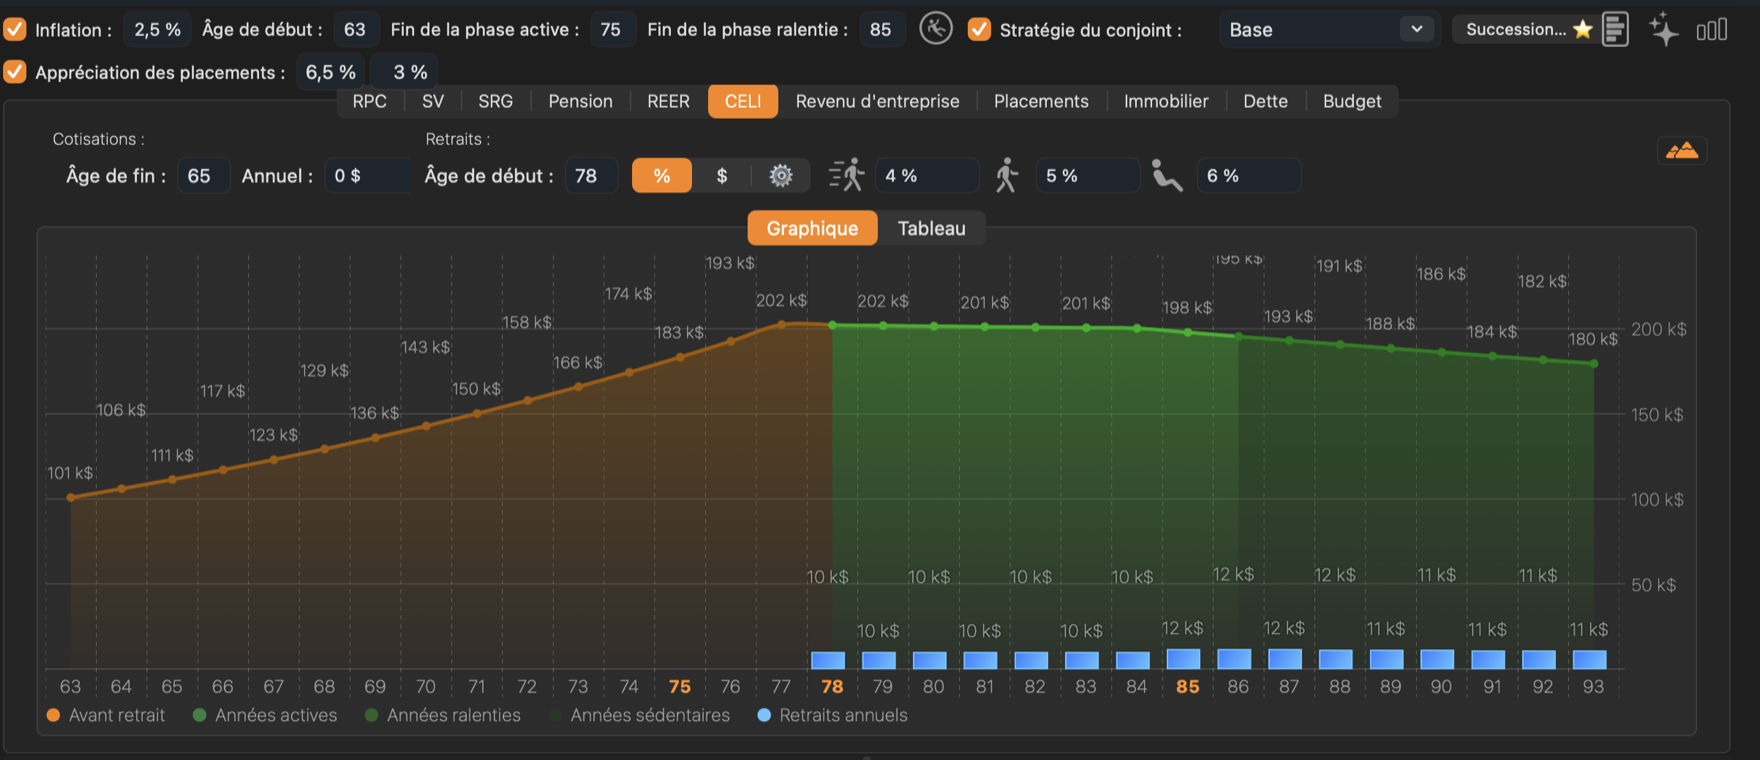
Task: Open the REER tab
Action: pyautogui.click(x=668, y=101)
